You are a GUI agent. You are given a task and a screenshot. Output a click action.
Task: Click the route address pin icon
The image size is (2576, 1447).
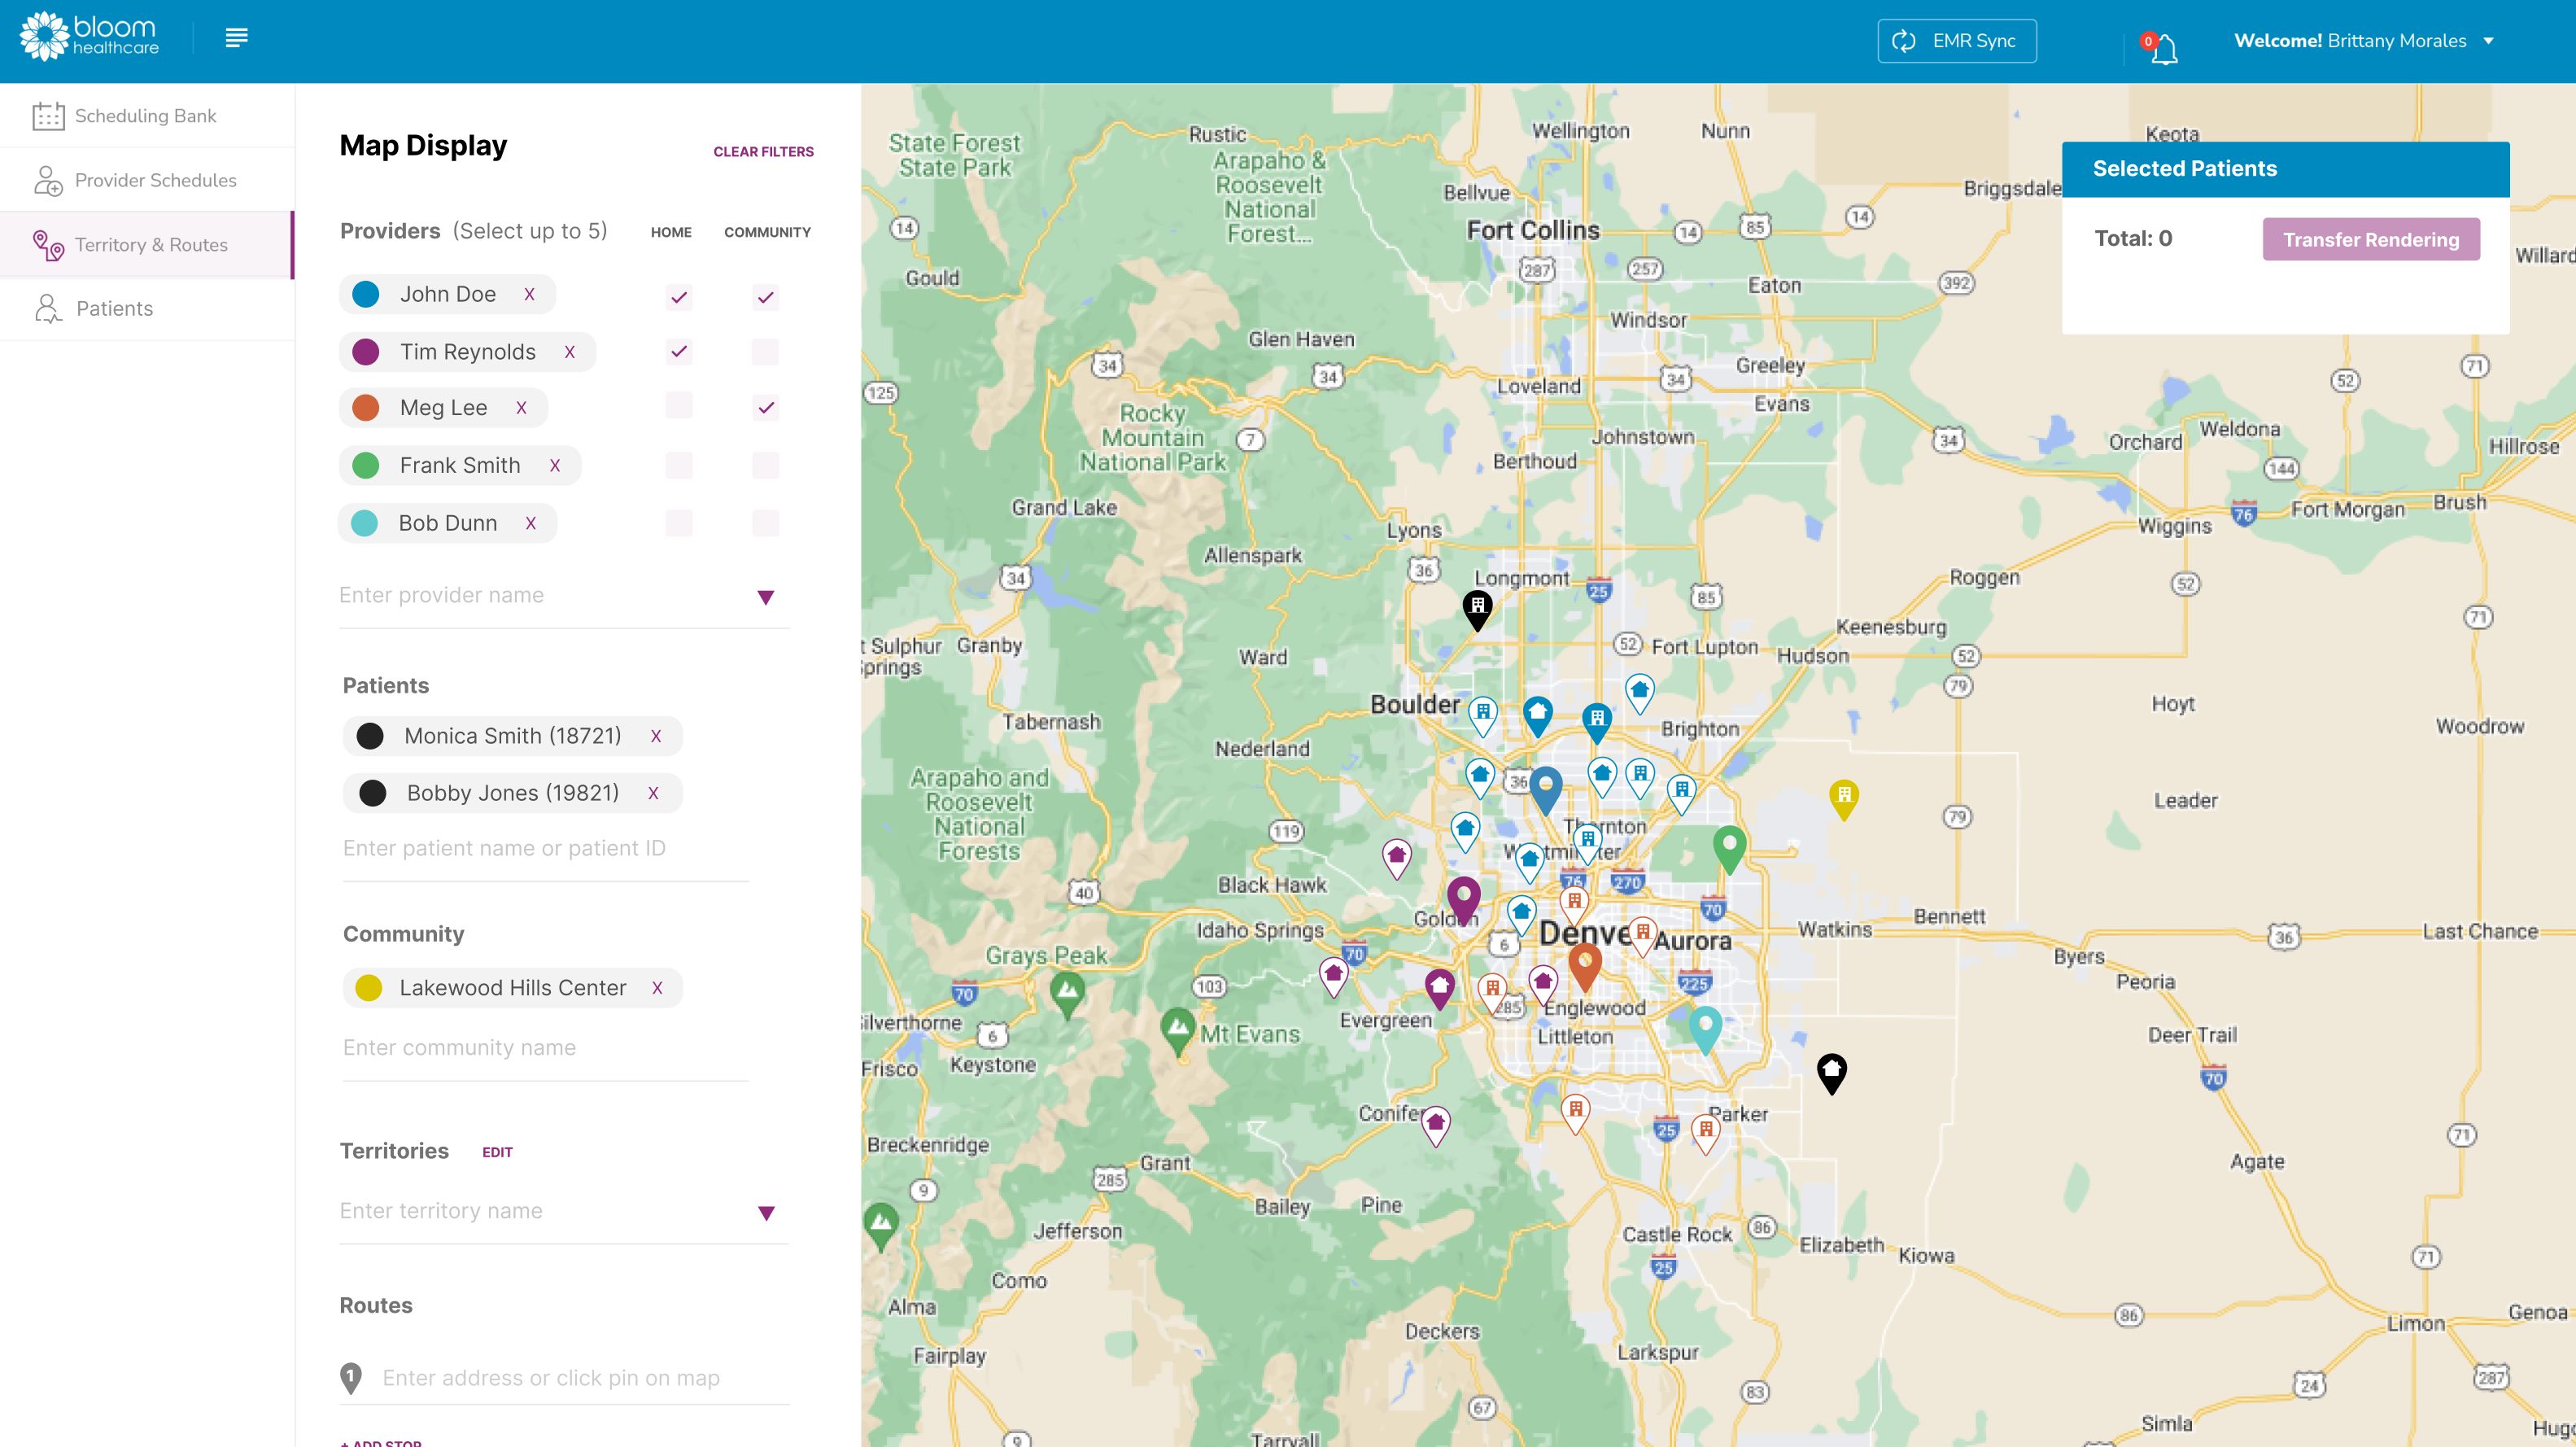(351, 1377)
